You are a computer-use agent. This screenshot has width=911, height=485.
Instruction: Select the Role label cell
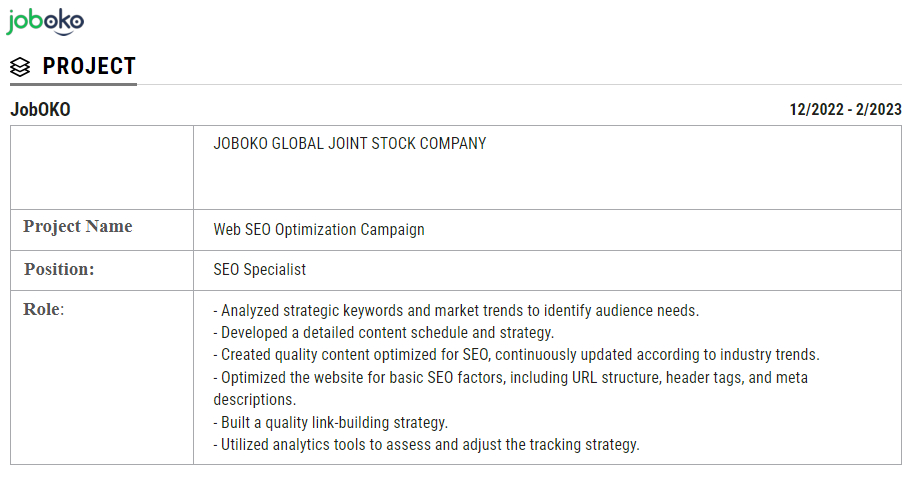coord(44,309)
